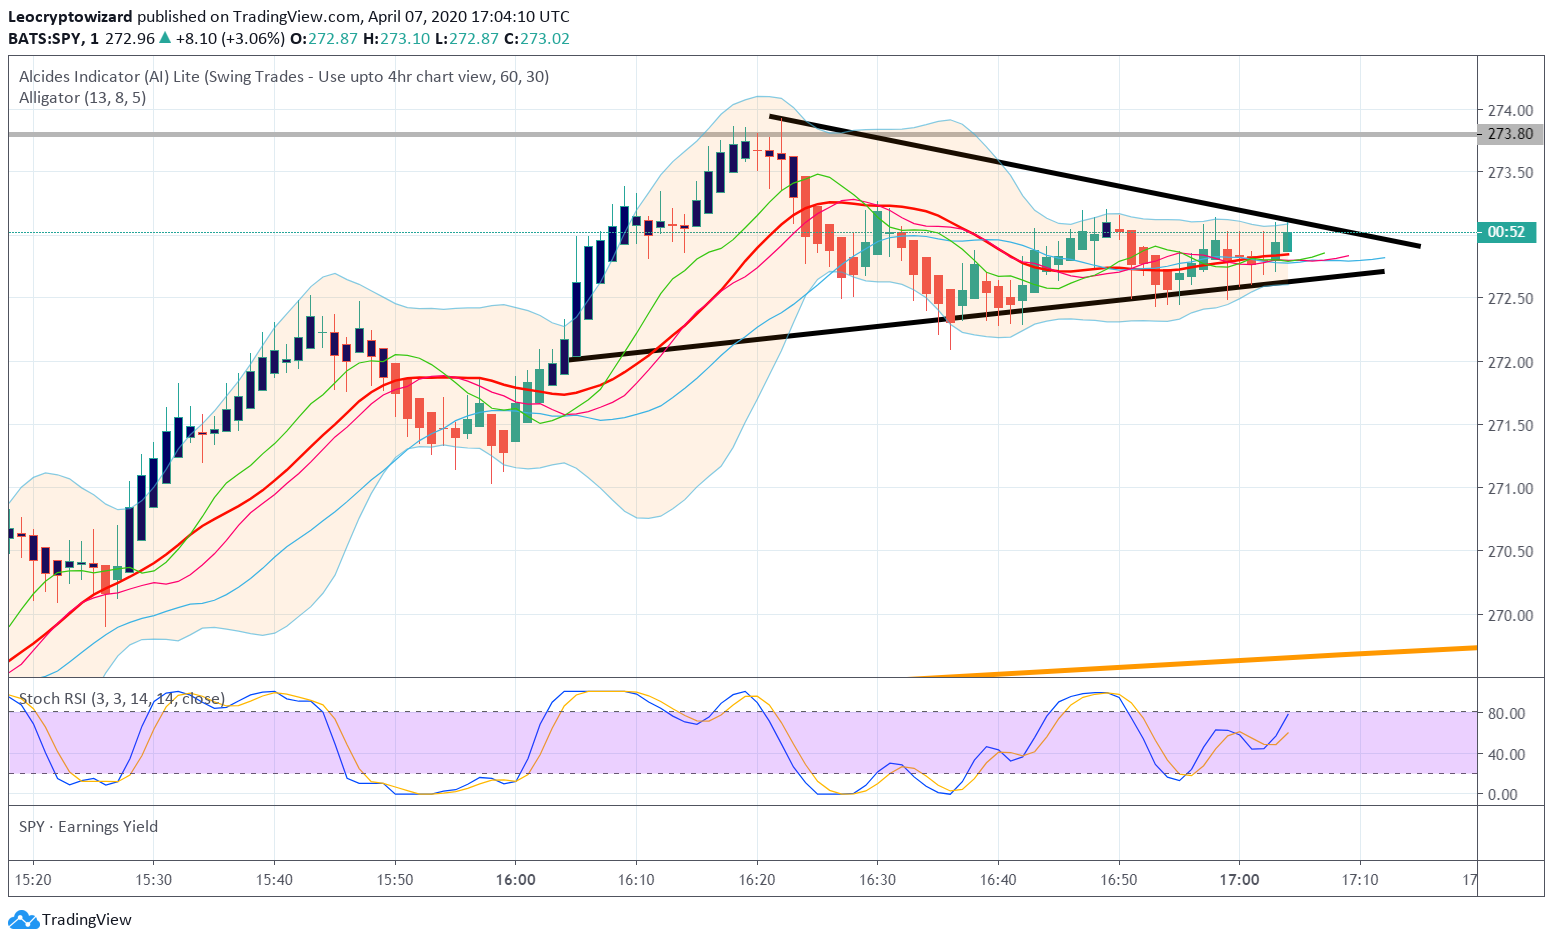Image resolution: width=1553 pixels, height=943 pixels.
Task: Click the 16:50 time axis label
Action: coord(1119,880)
